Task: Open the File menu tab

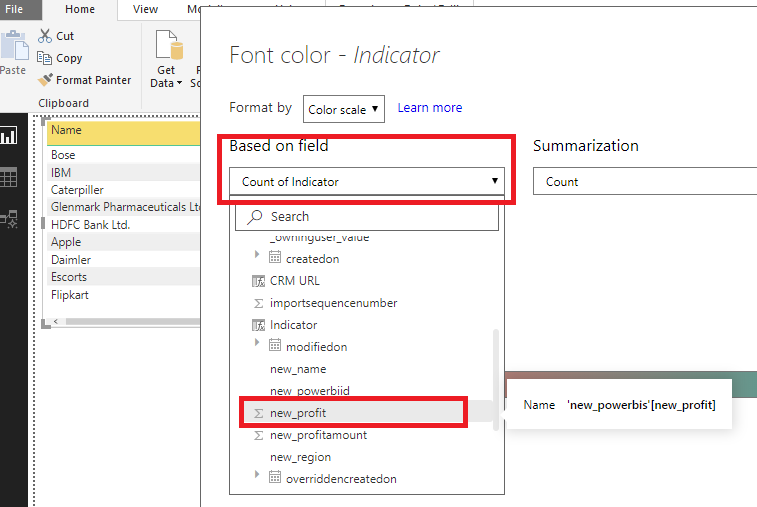Action: coord(15,9)
